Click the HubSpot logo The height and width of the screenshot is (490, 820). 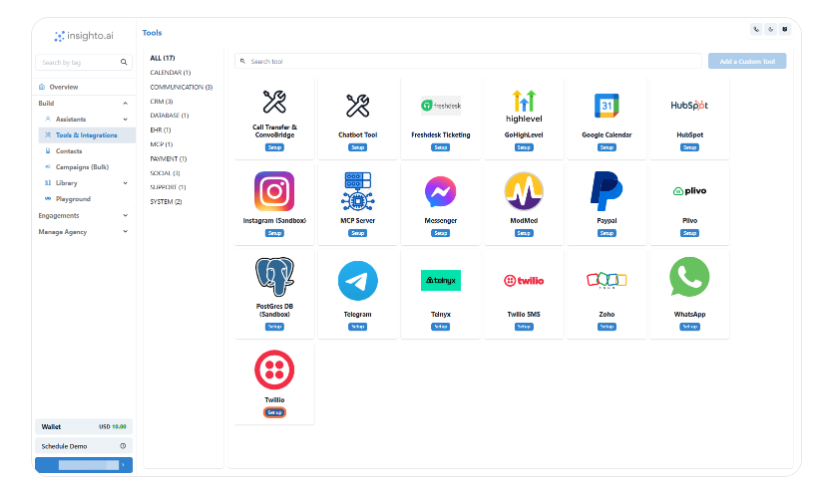[x=689, y=106]
